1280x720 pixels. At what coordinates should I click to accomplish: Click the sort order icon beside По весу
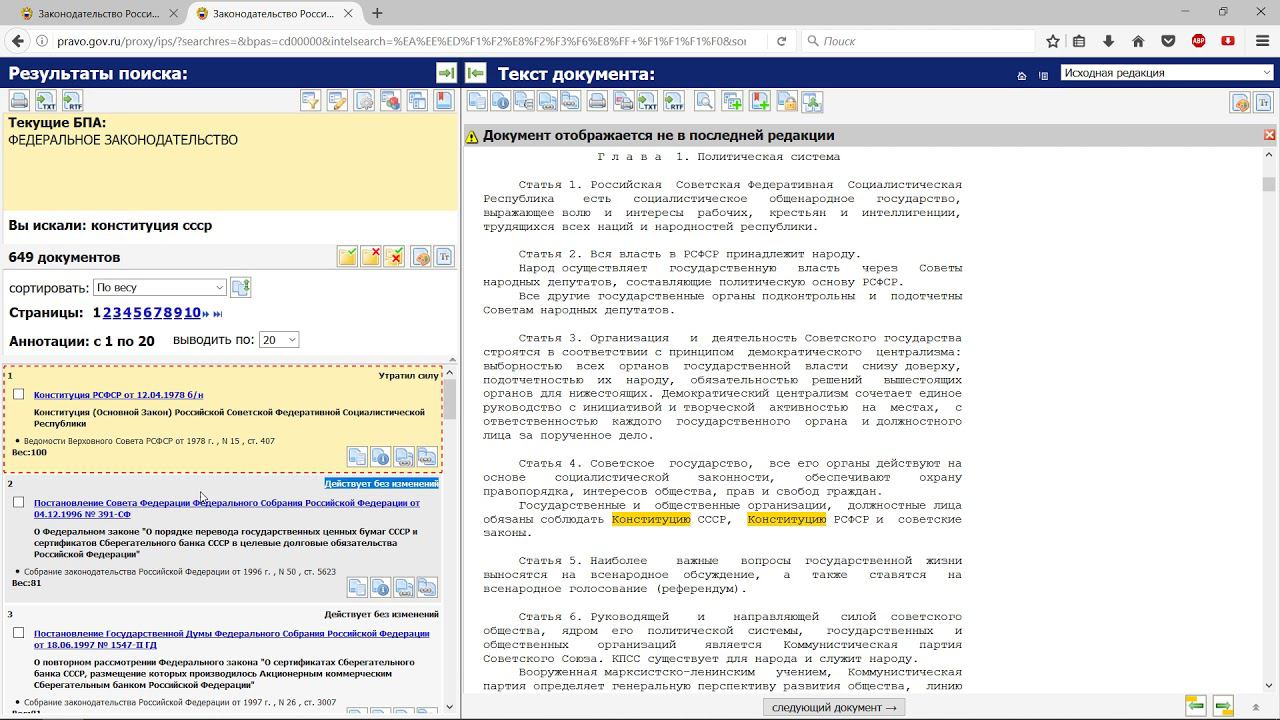point(240,287)
